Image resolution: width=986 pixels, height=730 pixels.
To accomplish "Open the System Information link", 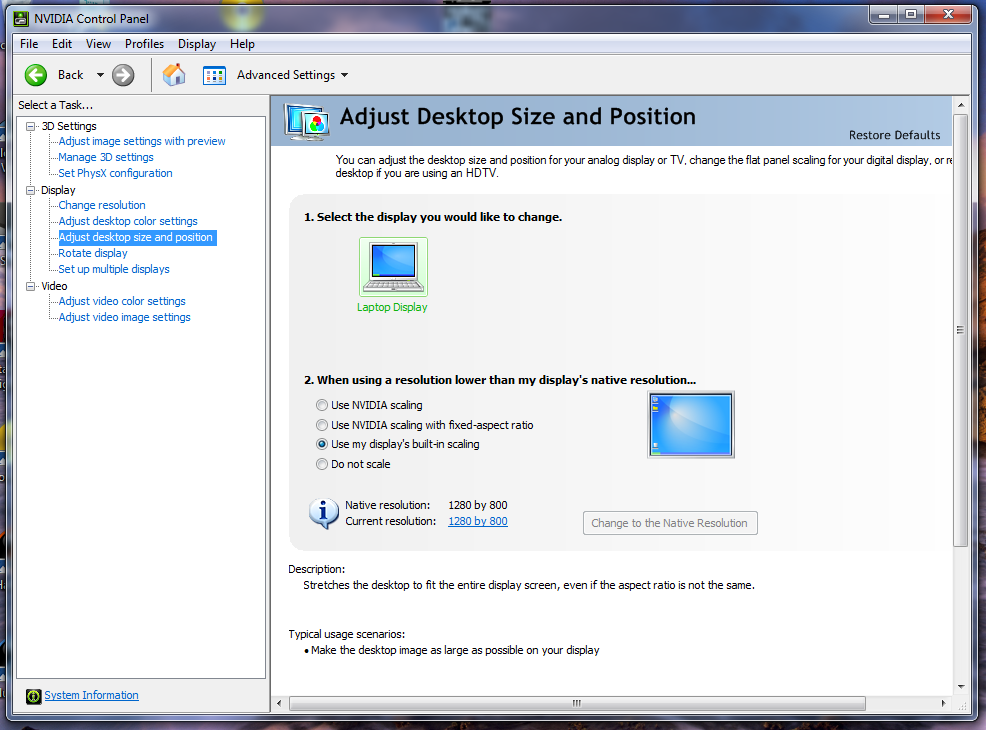I will (x=91, y=695).
